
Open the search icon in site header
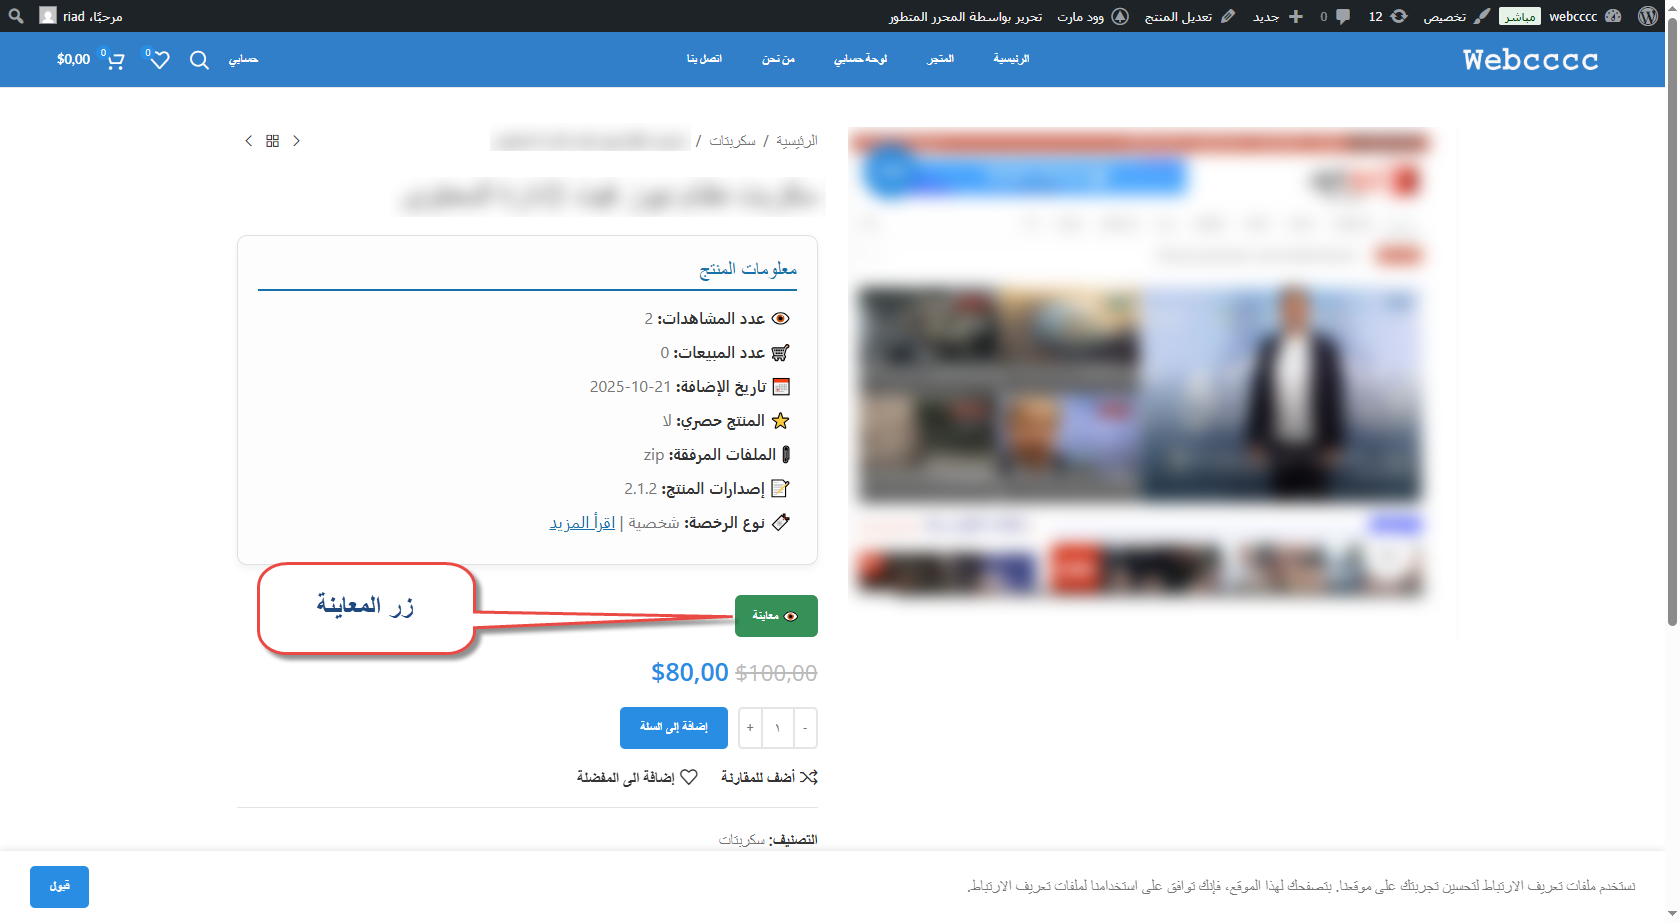pos(199,60)
